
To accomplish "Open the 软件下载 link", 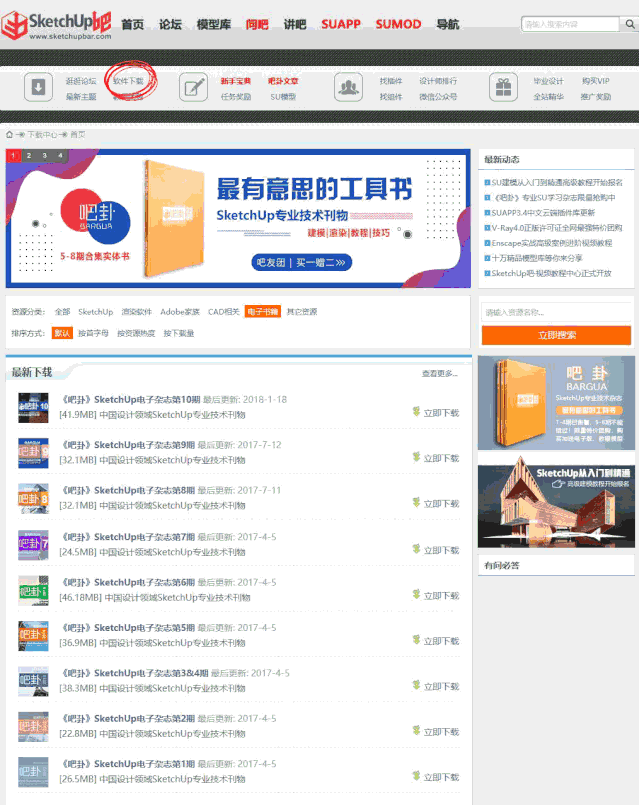I will [x=128, y=81].
